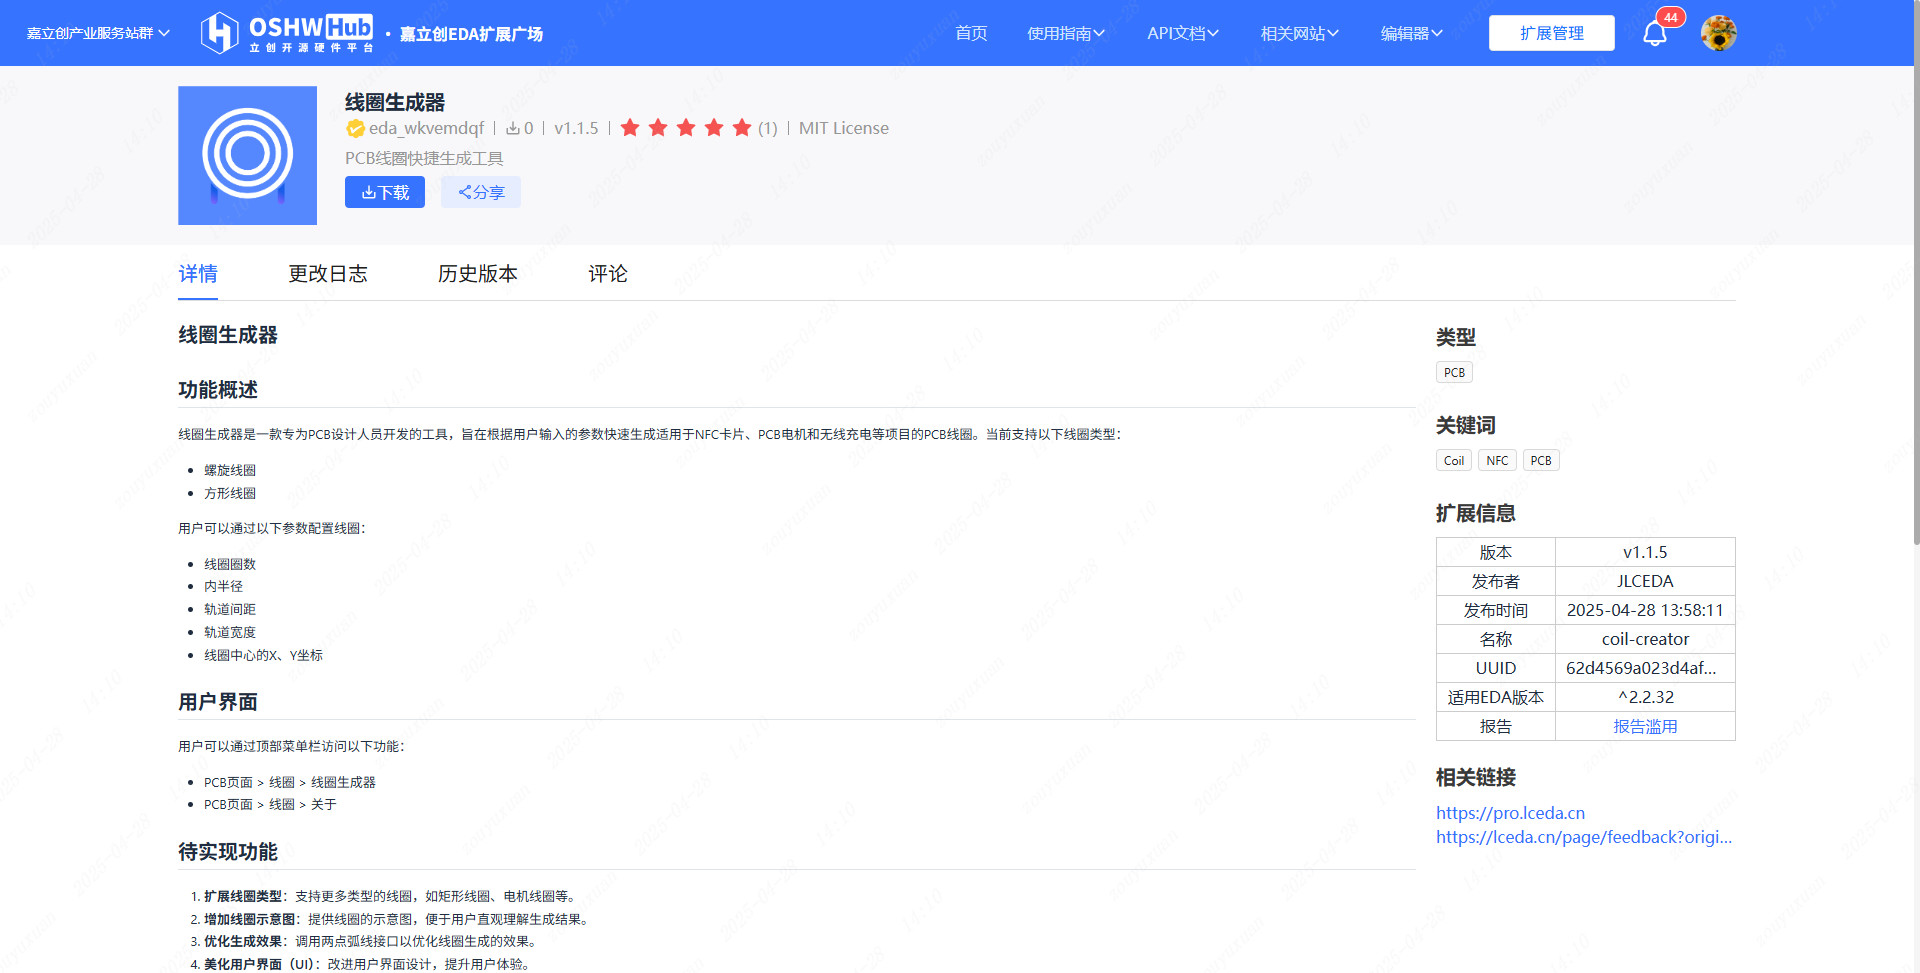Expand the 使用指南 dropdown
This screenshot has height=973, width=1920.
coord(1066,33)
